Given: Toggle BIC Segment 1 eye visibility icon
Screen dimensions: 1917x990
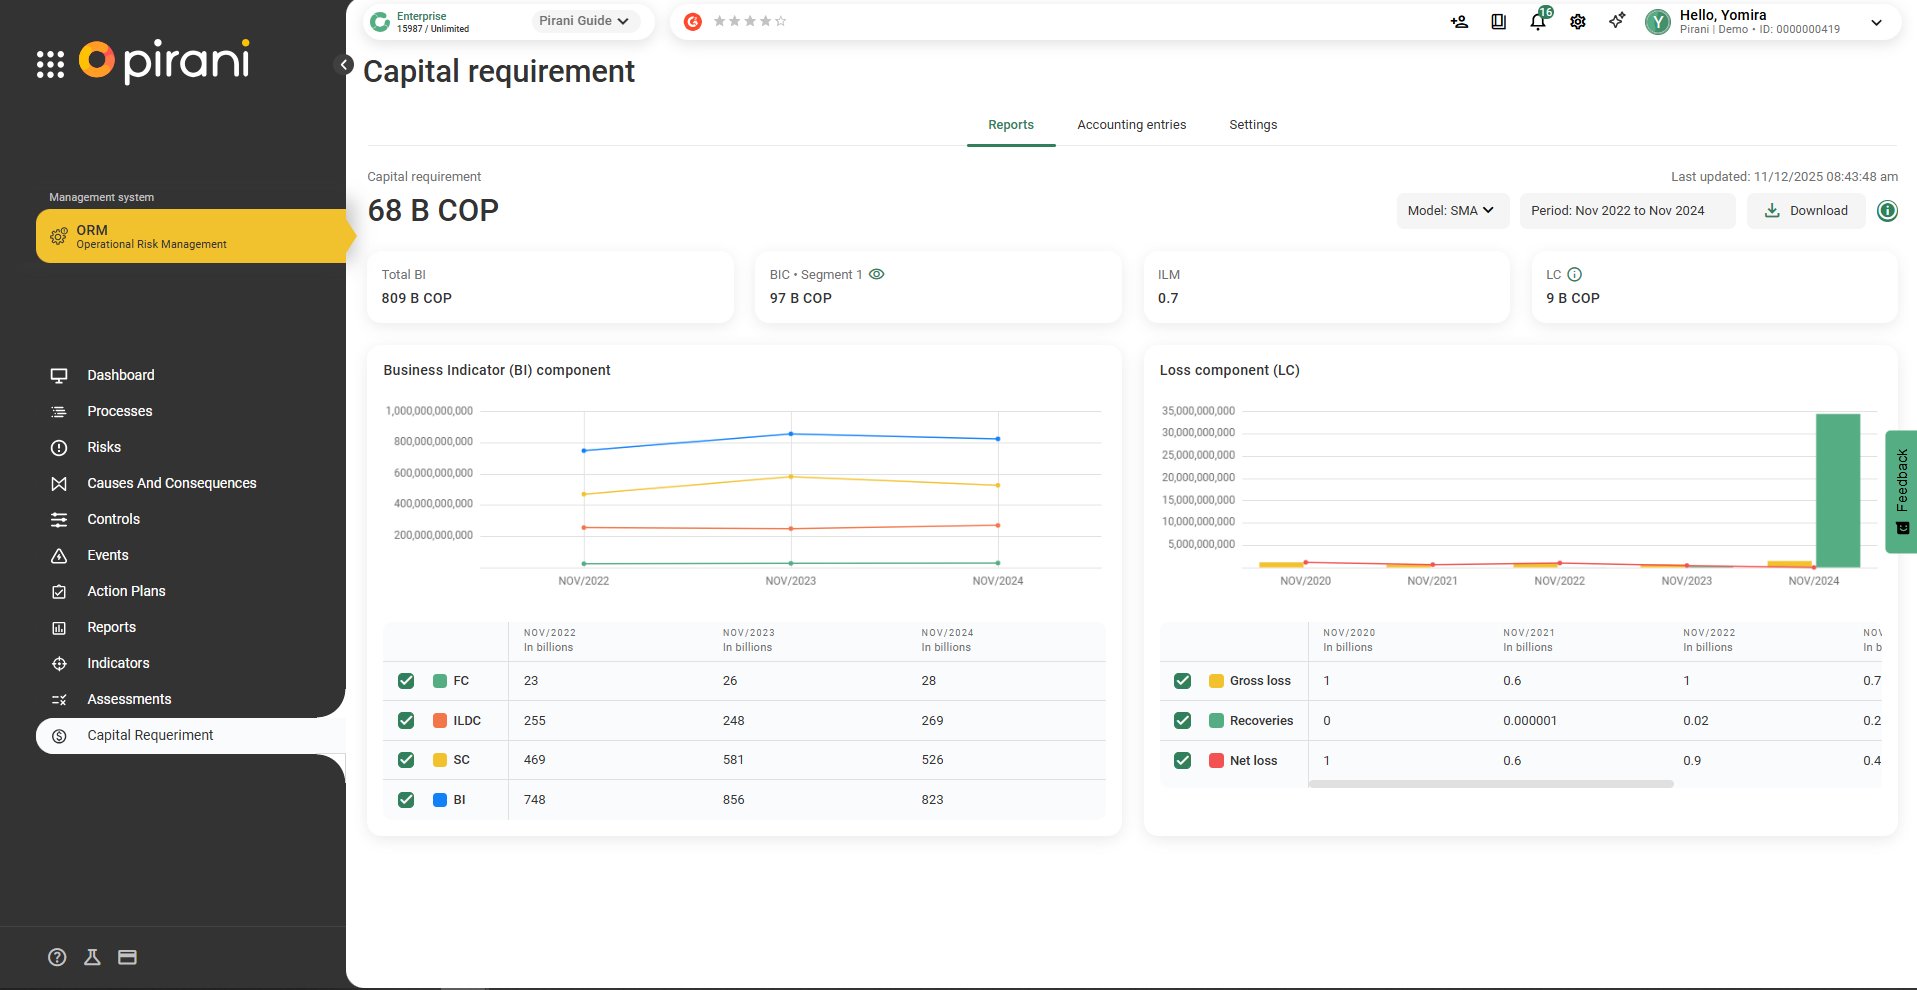Looking at the screenshot, I should [877, 275].
